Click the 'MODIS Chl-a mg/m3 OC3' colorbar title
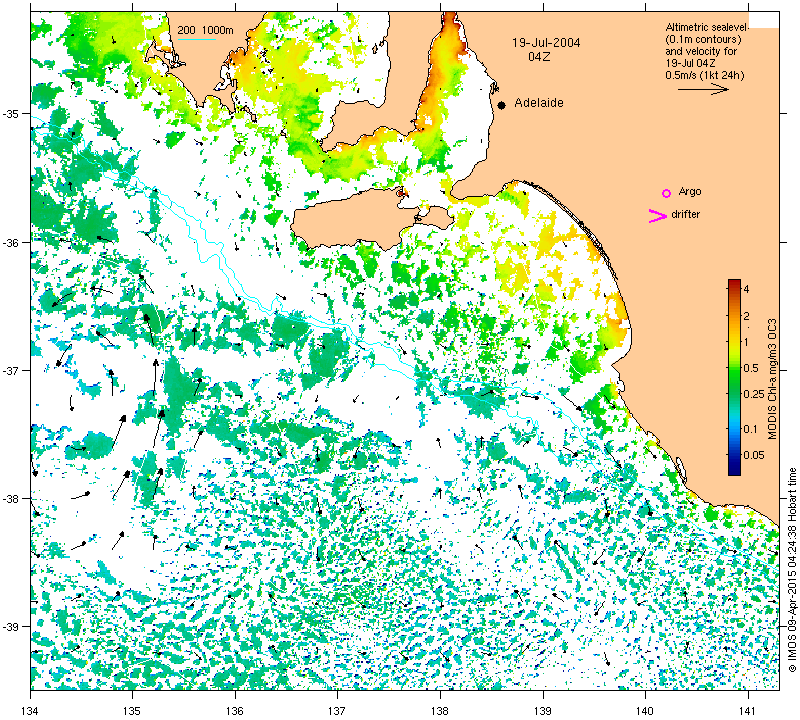Screen dimensions: 800x720 click(x=772, y=379)
